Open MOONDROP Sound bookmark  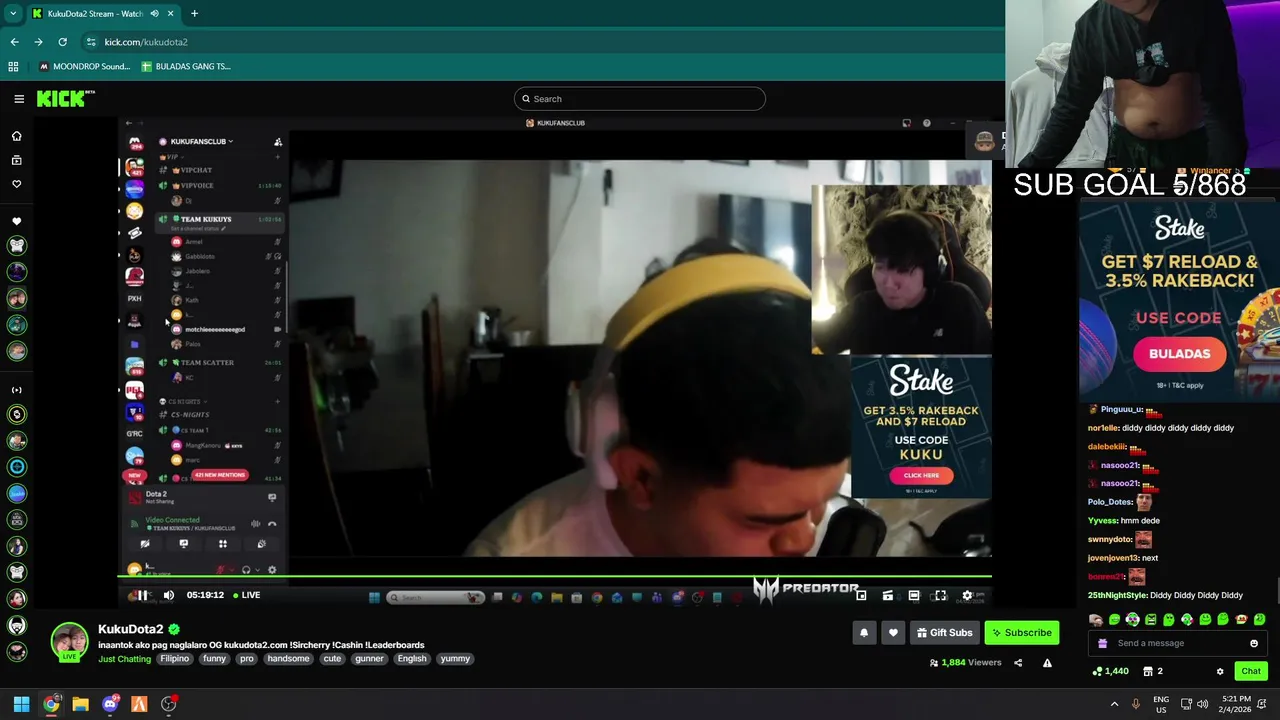click(x=84, y=67)
